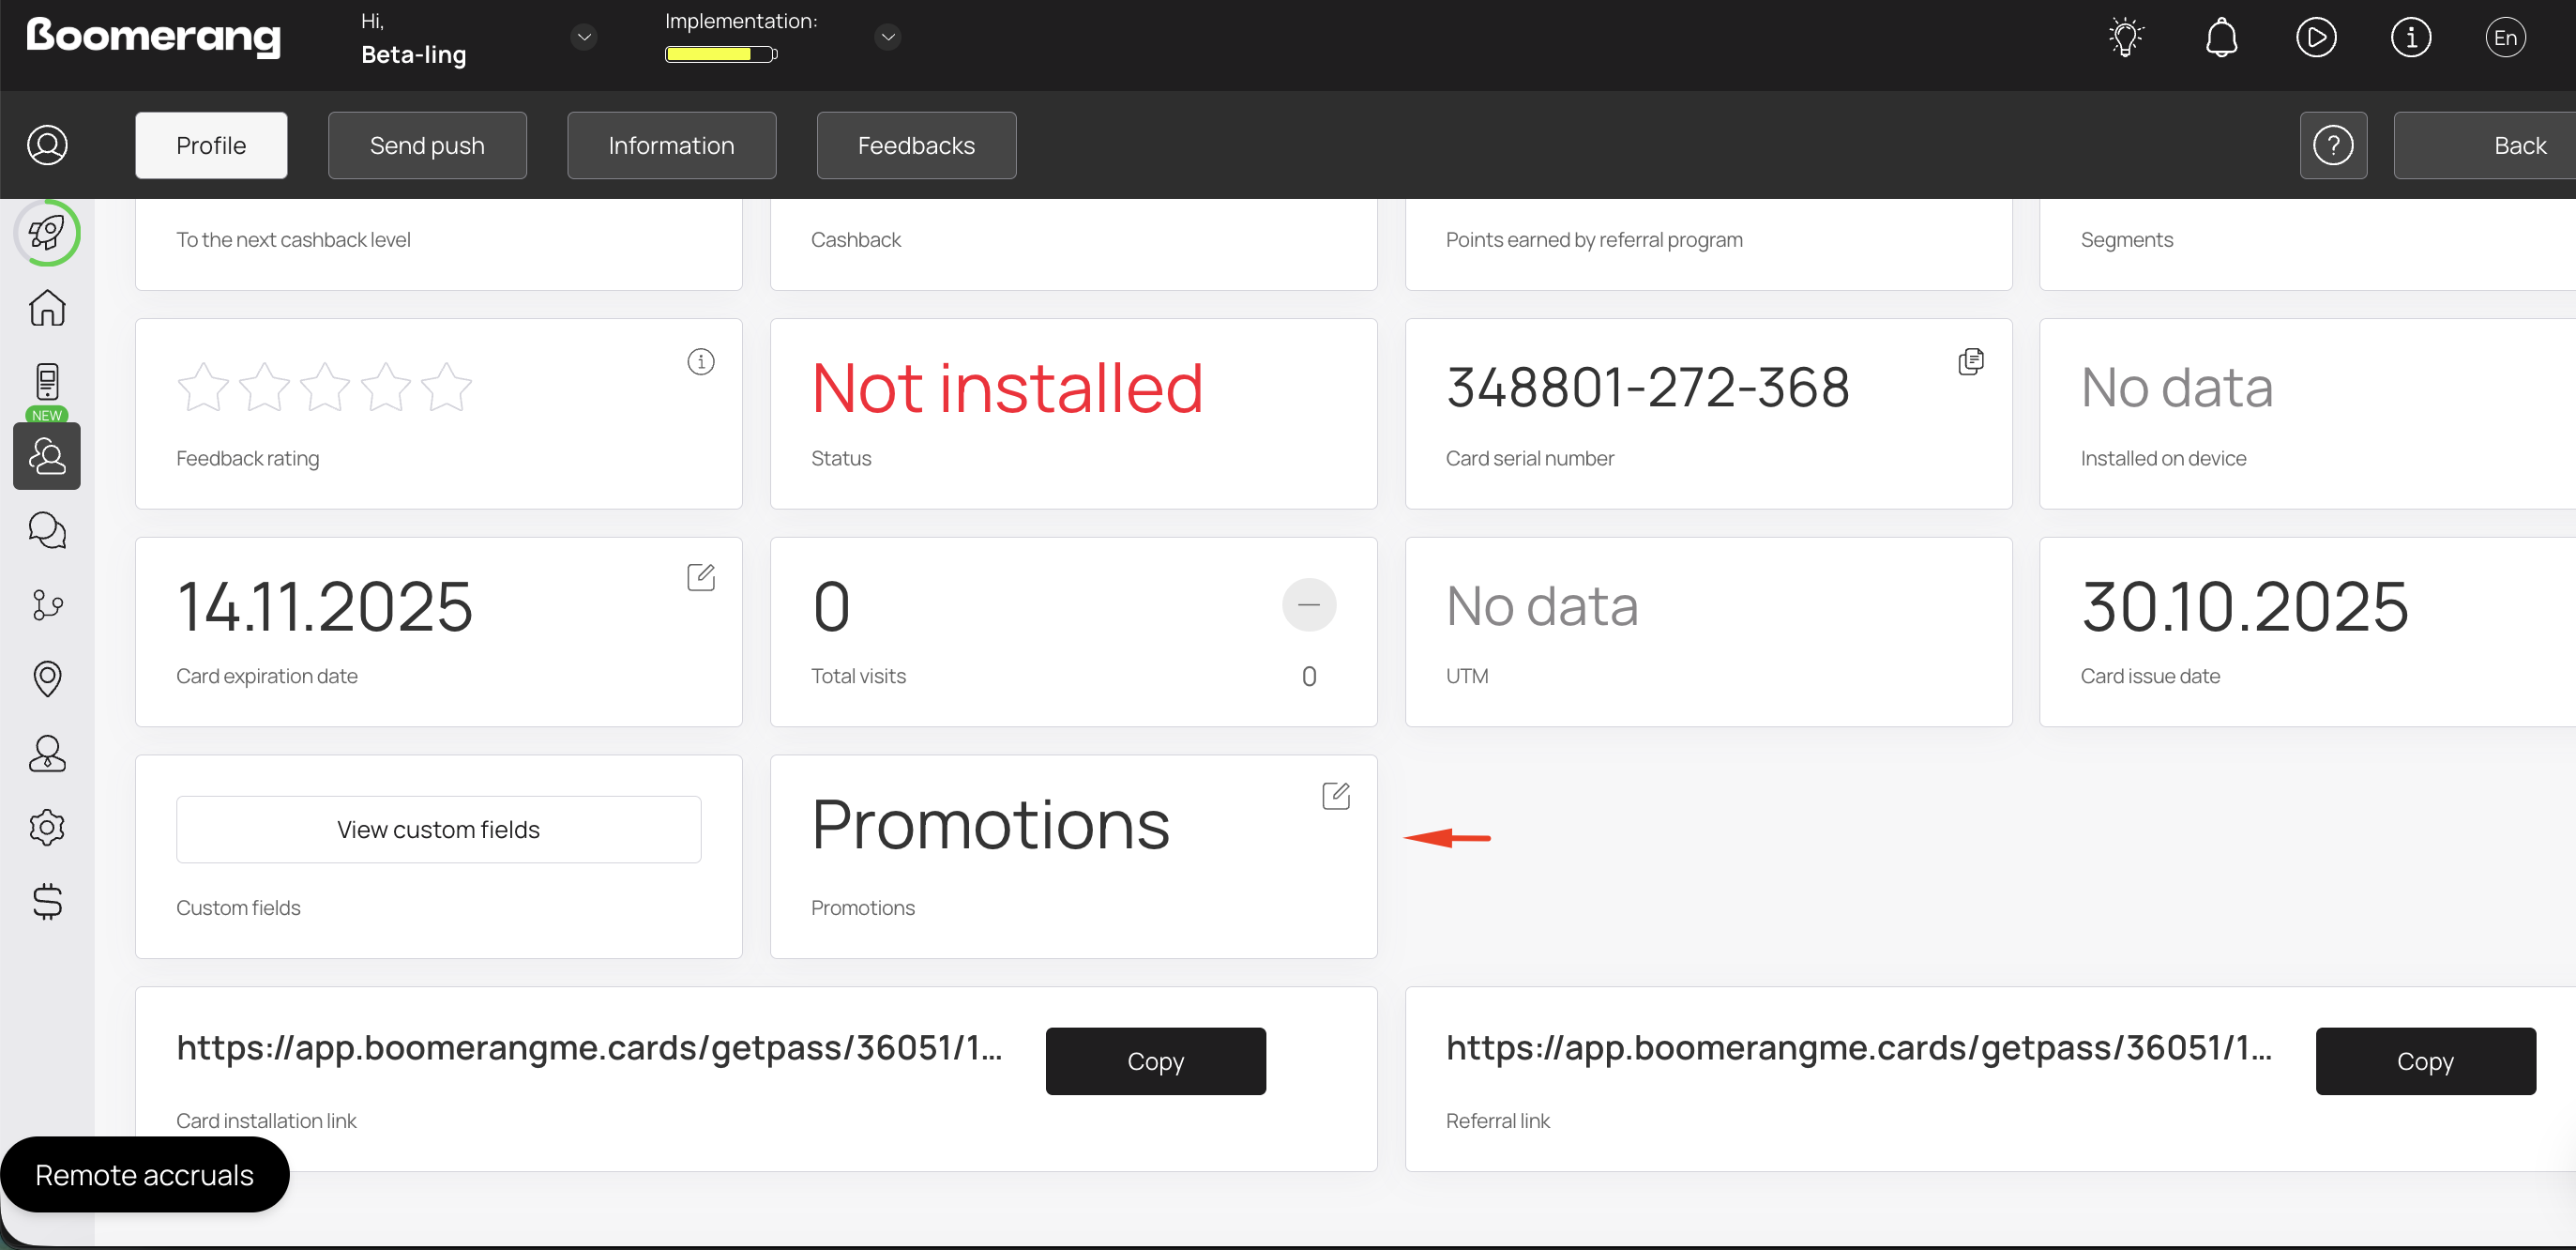
Task: Open the En language selector
Action: tap(2505, 38)
